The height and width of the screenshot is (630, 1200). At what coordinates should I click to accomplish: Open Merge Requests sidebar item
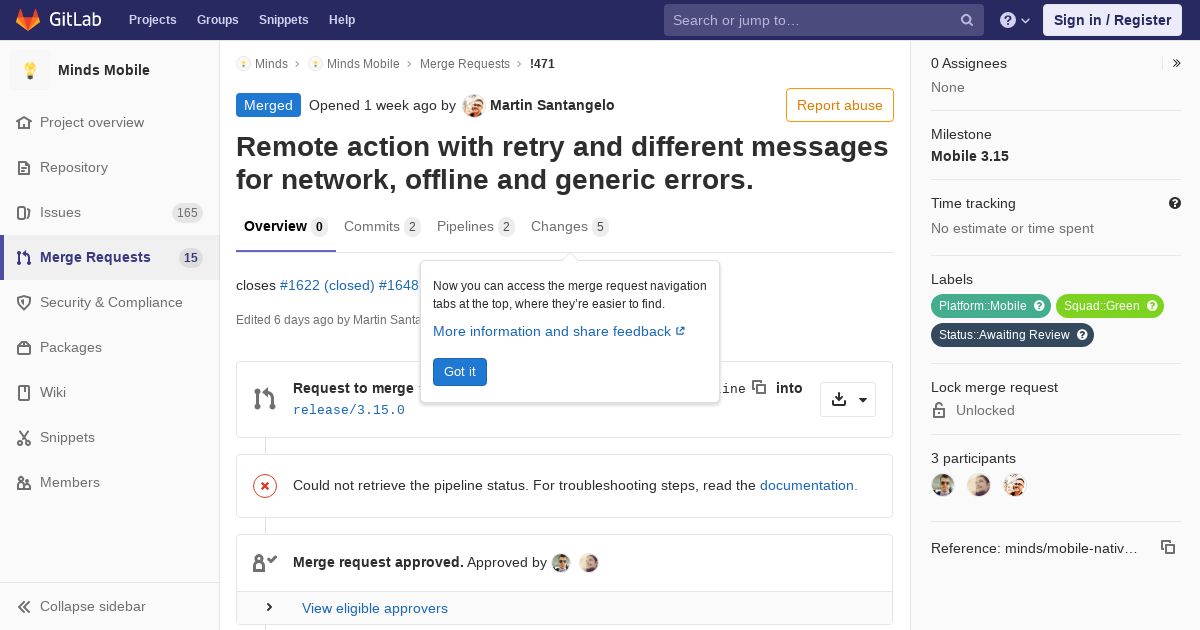[110, 257]
